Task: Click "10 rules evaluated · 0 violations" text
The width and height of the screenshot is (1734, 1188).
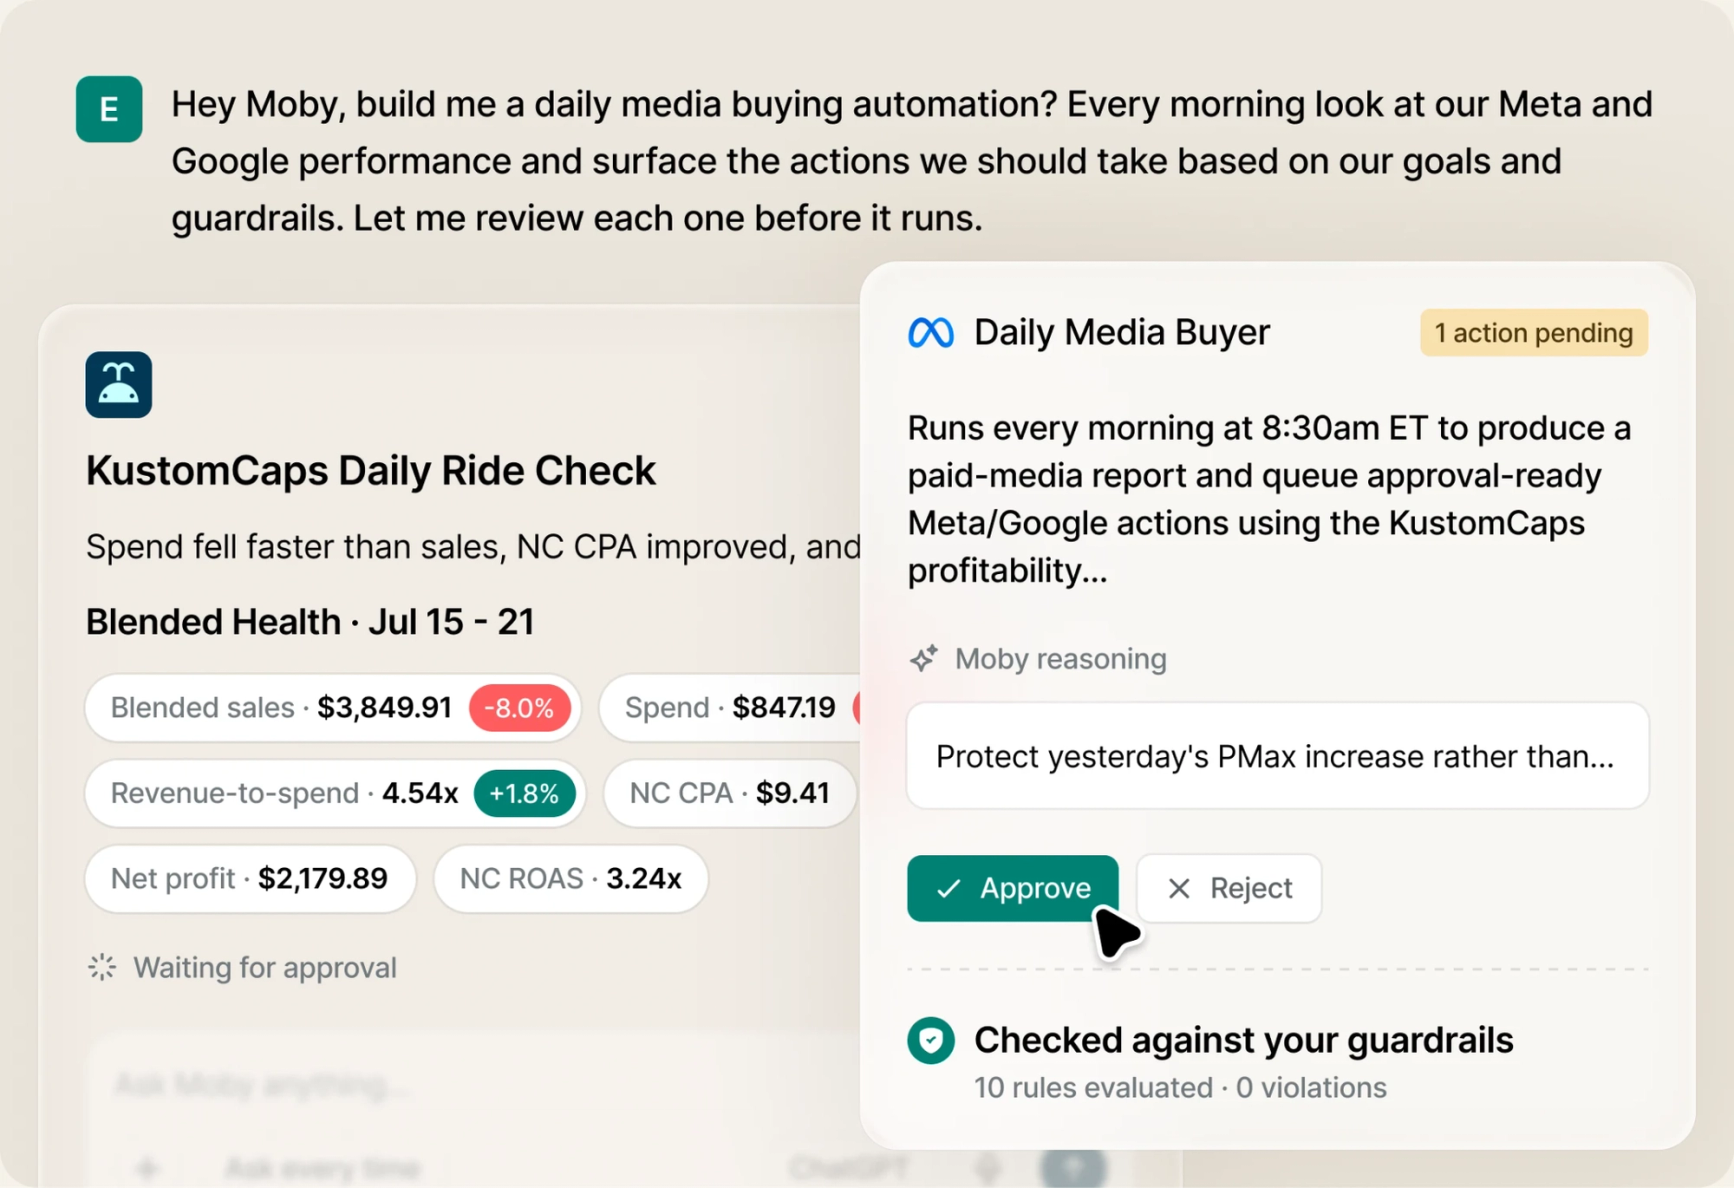Action: tap(1181, 1088)
